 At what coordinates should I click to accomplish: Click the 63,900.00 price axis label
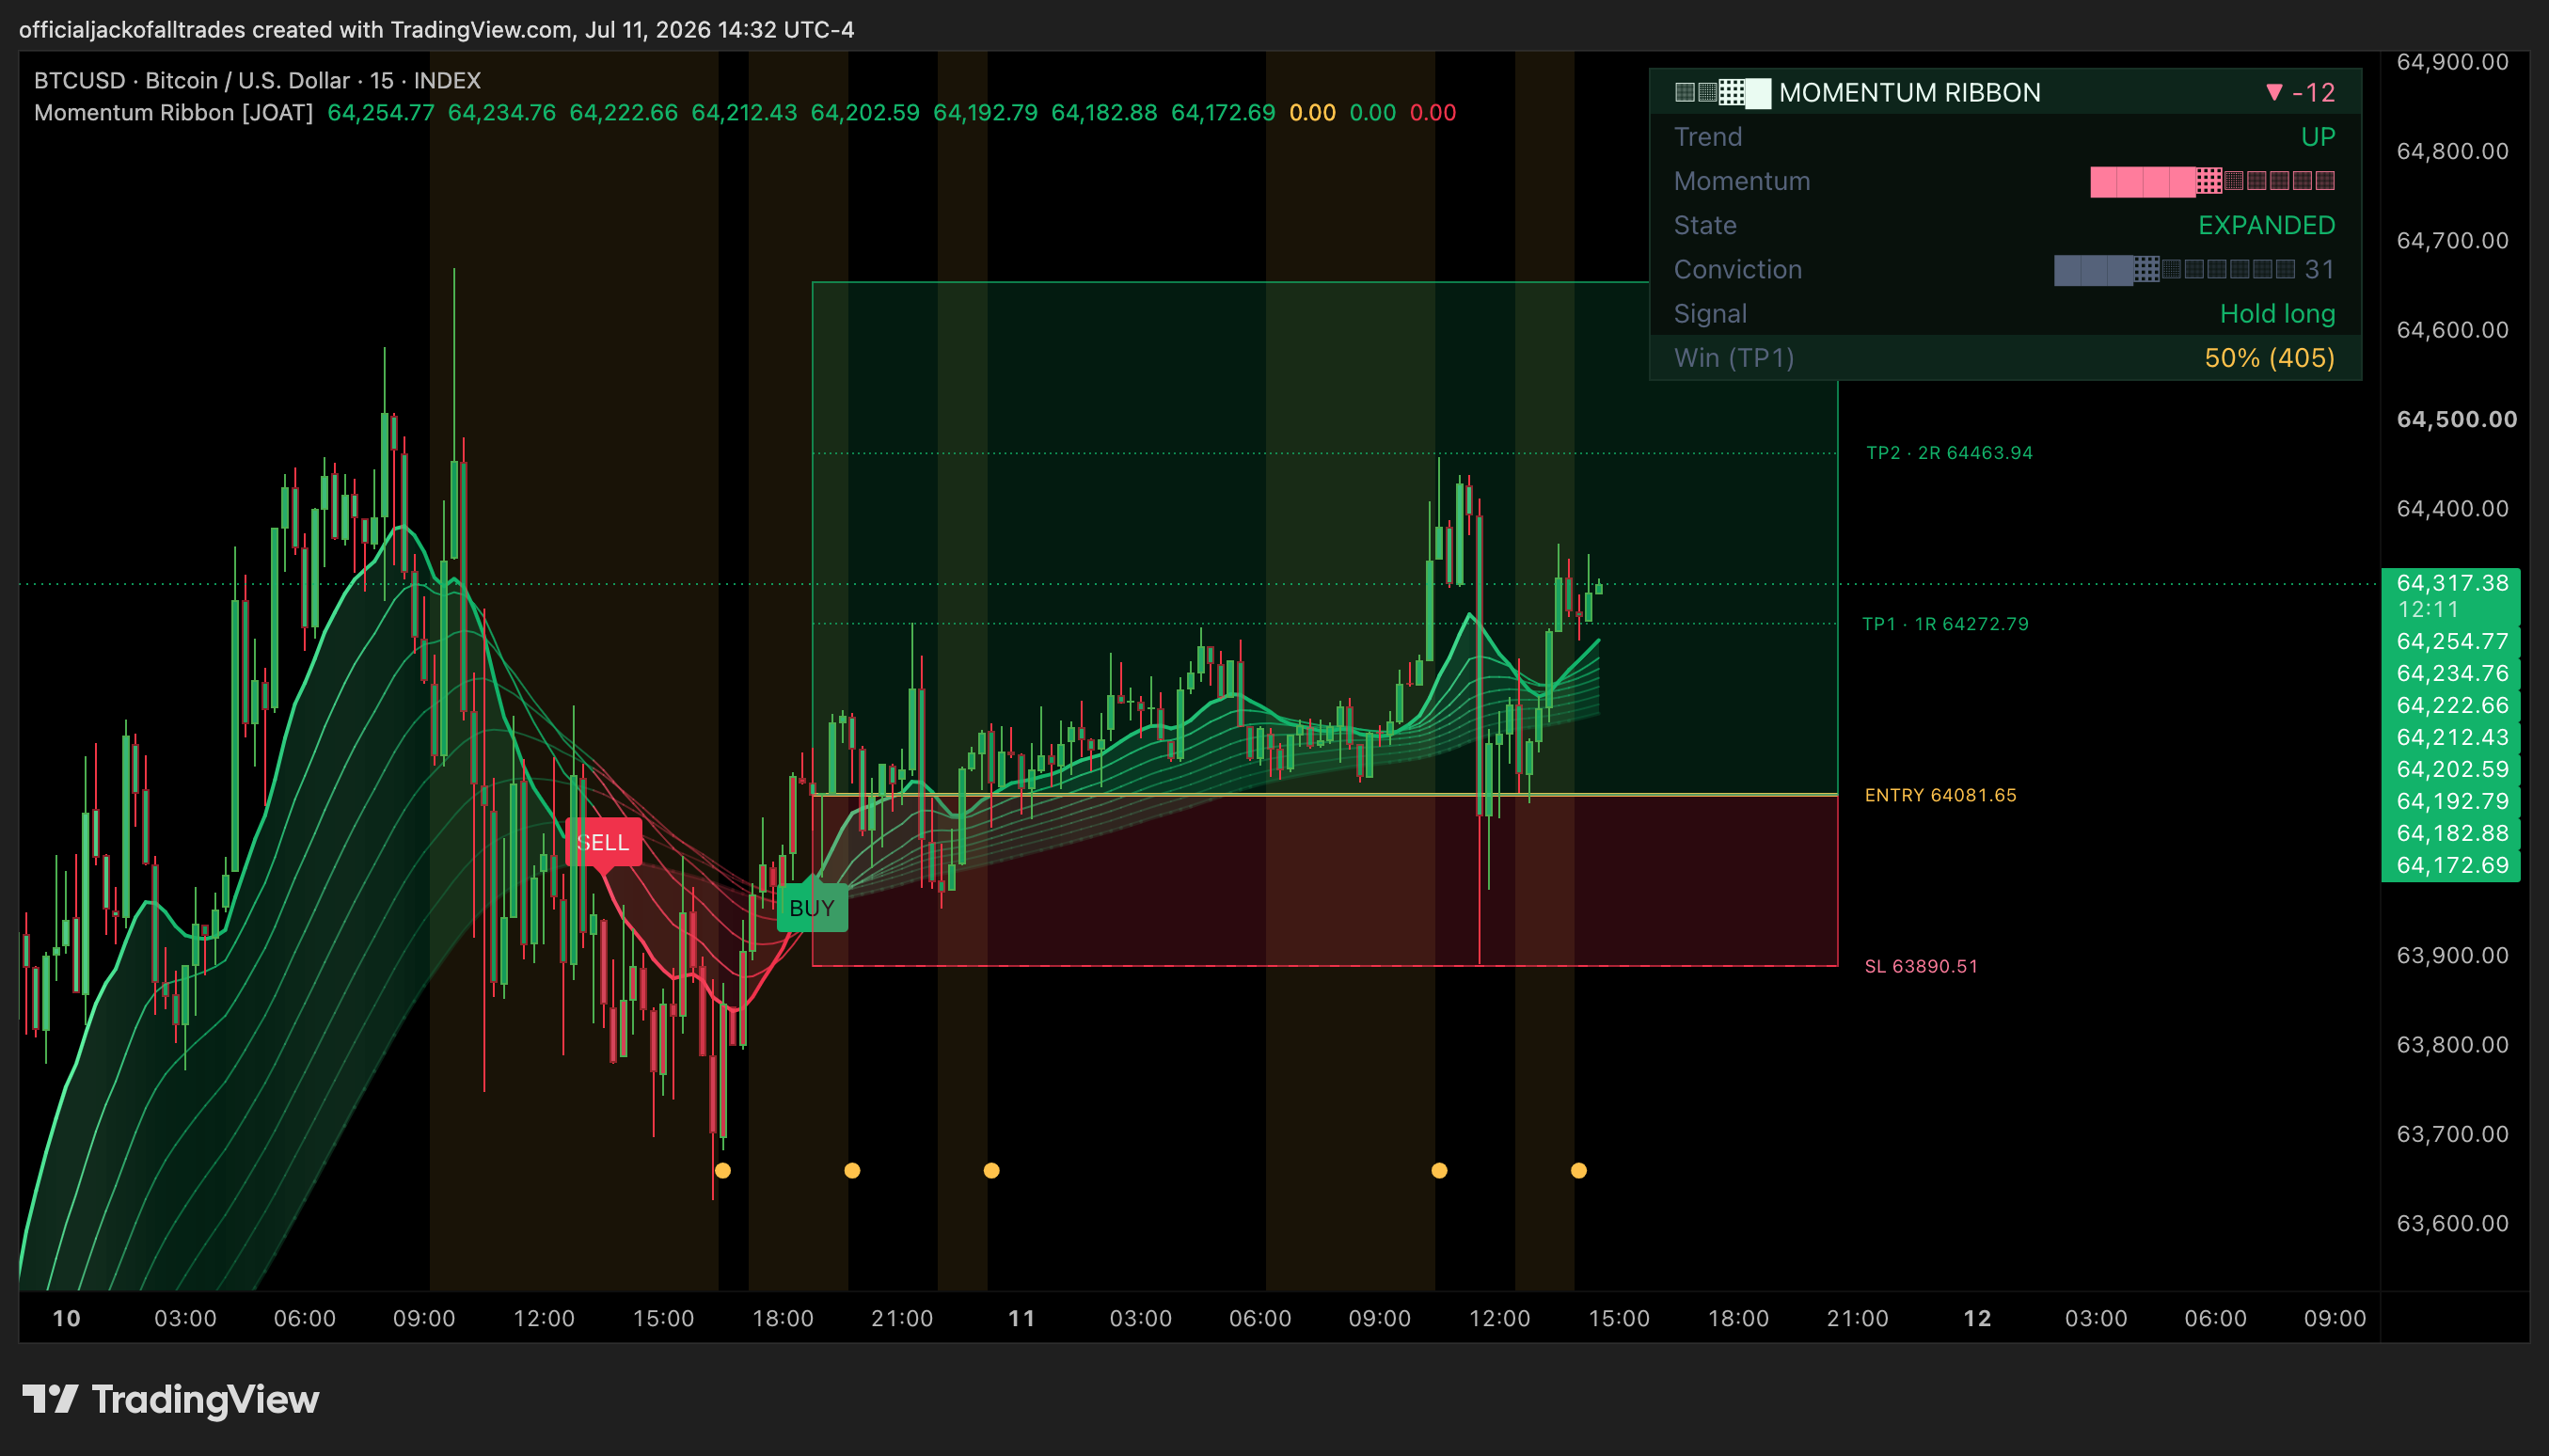pos(2452,955)
